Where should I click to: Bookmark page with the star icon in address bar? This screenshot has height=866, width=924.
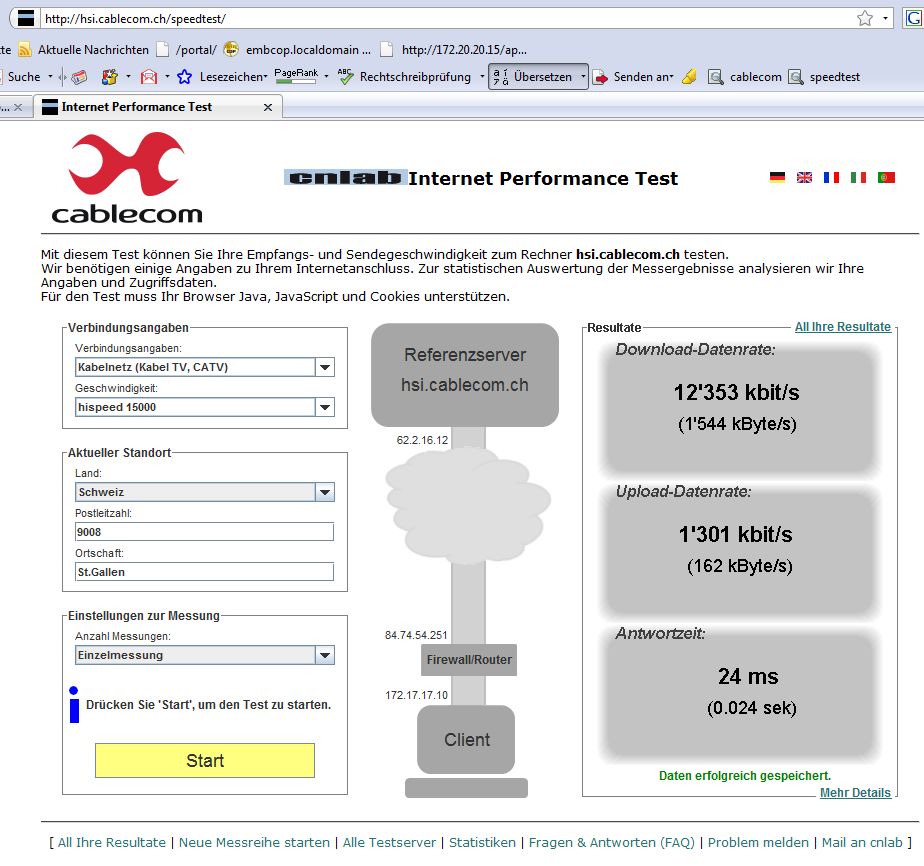coord(865,18)
